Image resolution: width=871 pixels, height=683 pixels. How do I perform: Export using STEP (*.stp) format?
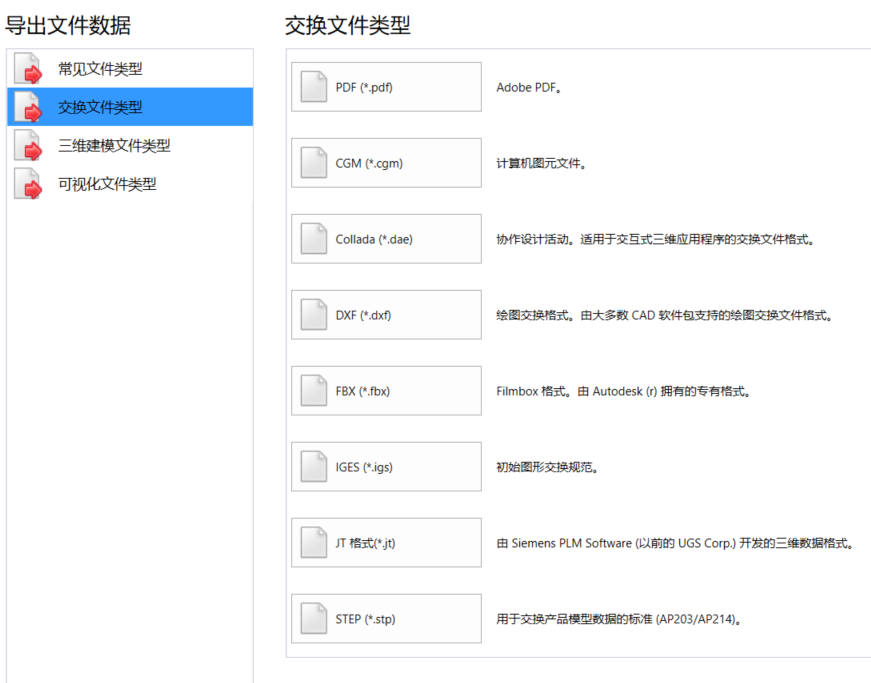(x=386, y=619)
